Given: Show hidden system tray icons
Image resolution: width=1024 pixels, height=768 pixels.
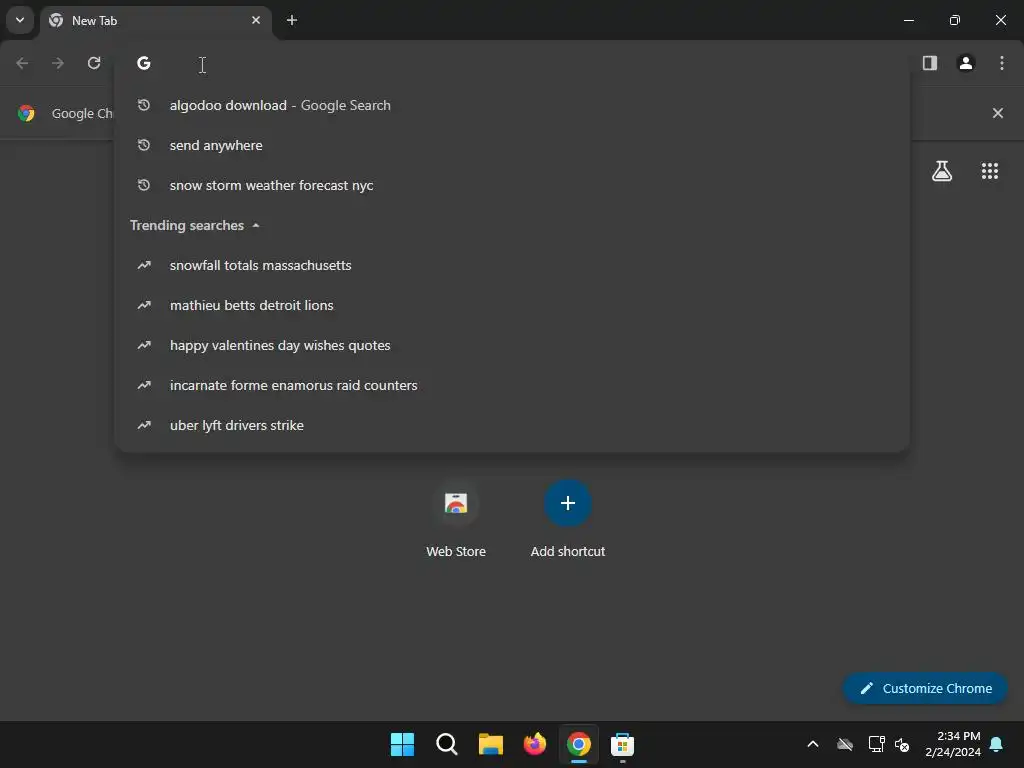Looking at the screenshot, I should pos(813,744).
